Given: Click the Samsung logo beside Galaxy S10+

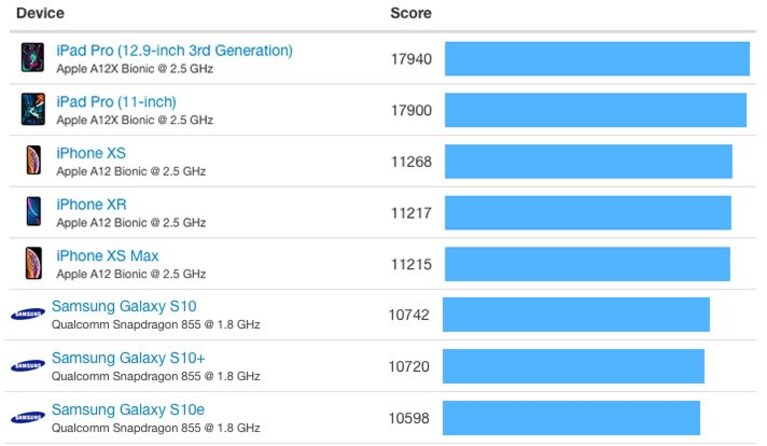Looking at the screenshot, I should (28, 365).
